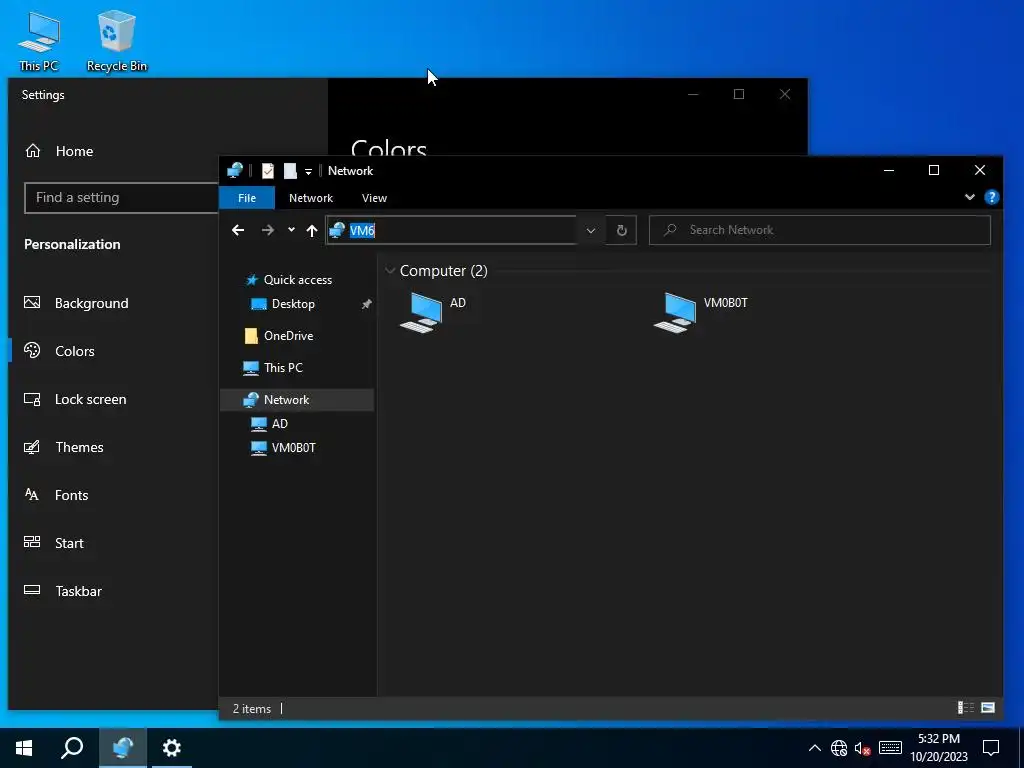
Task: Click the address bar showing VM6
Action: click(x=451, y=230)
